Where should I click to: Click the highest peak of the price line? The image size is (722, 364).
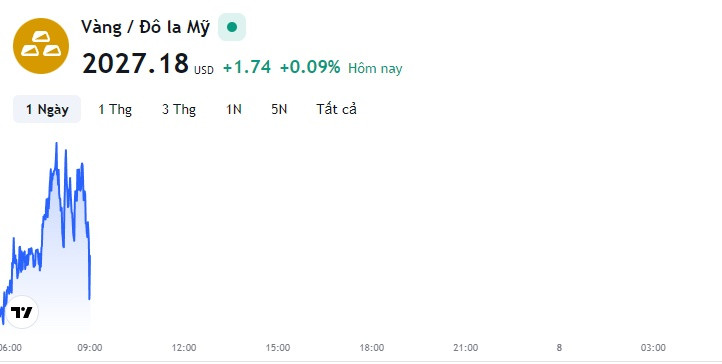(57, 144)
